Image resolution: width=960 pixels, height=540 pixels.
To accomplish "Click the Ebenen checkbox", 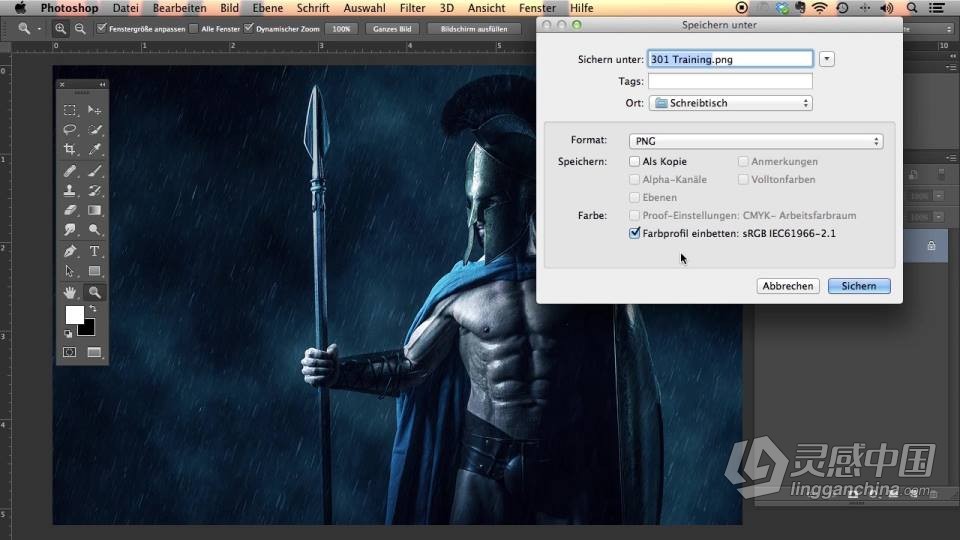I will click(634, 197).
